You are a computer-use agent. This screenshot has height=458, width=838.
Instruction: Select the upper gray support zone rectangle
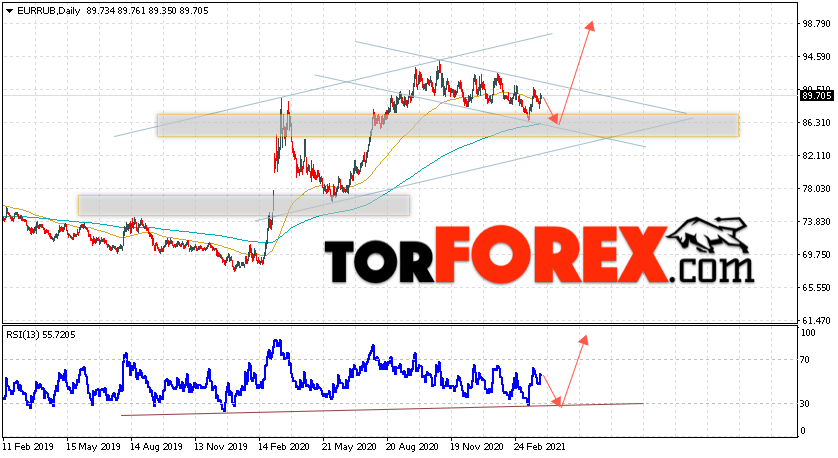448,125
